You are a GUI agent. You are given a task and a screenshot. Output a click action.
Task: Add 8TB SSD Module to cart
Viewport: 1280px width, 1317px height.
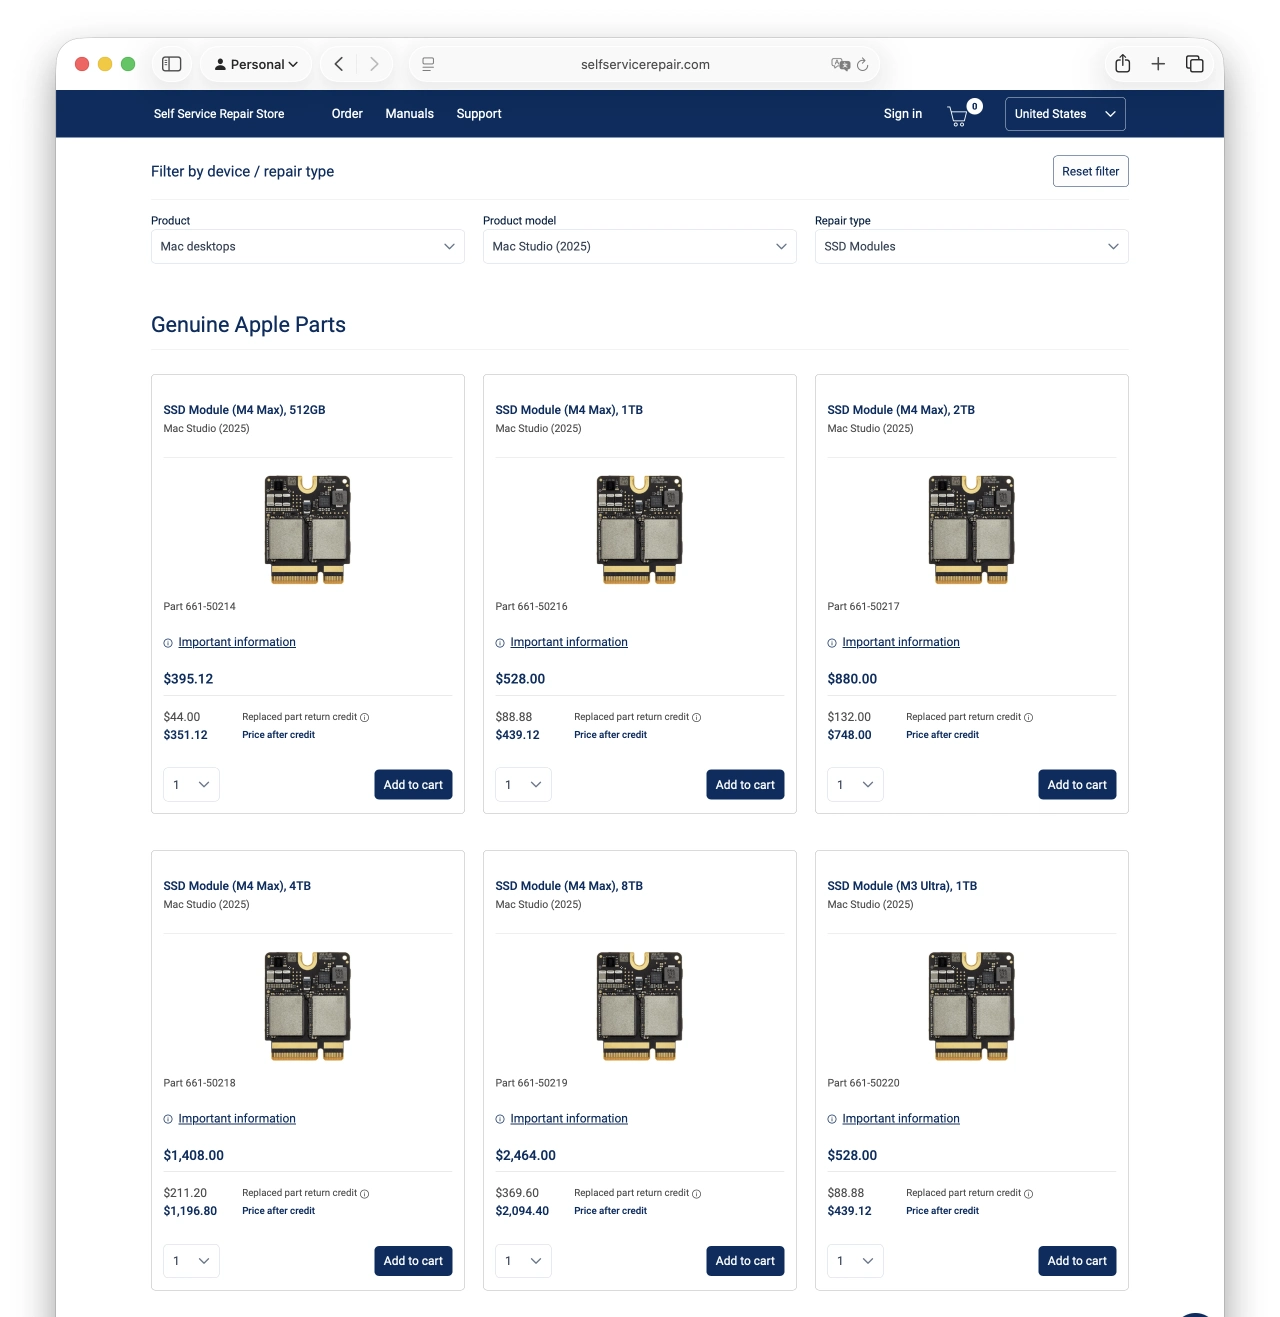[745, 1261]
